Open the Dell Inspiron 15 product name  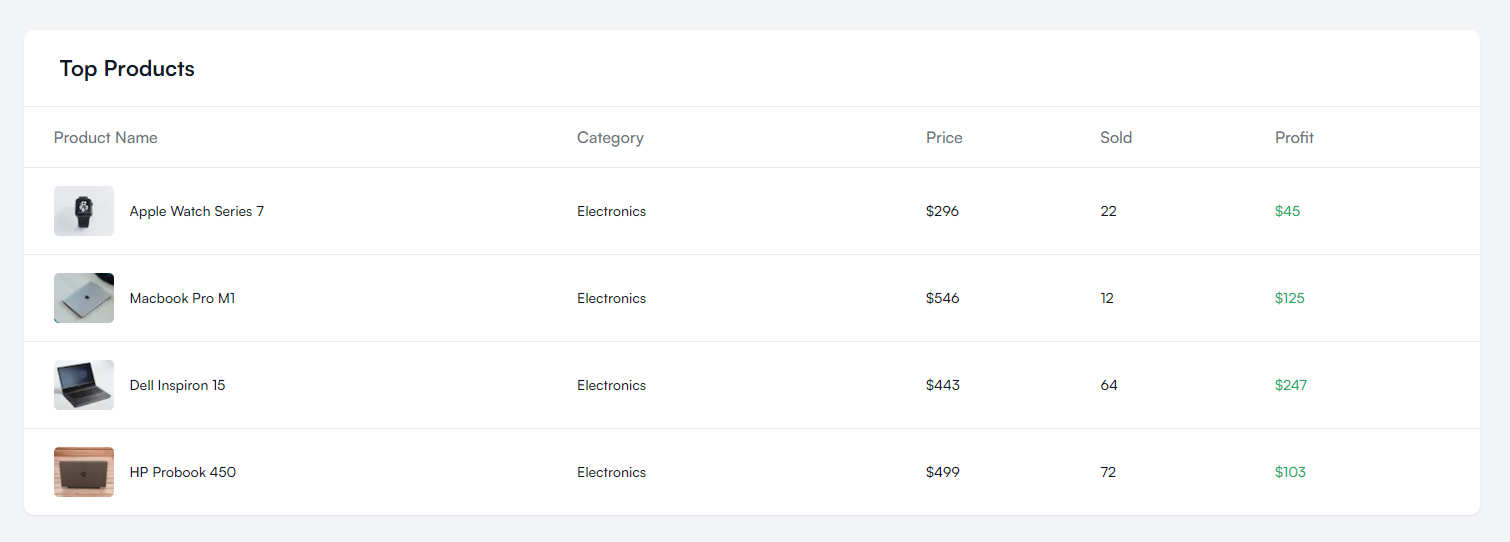coord(177,385)
